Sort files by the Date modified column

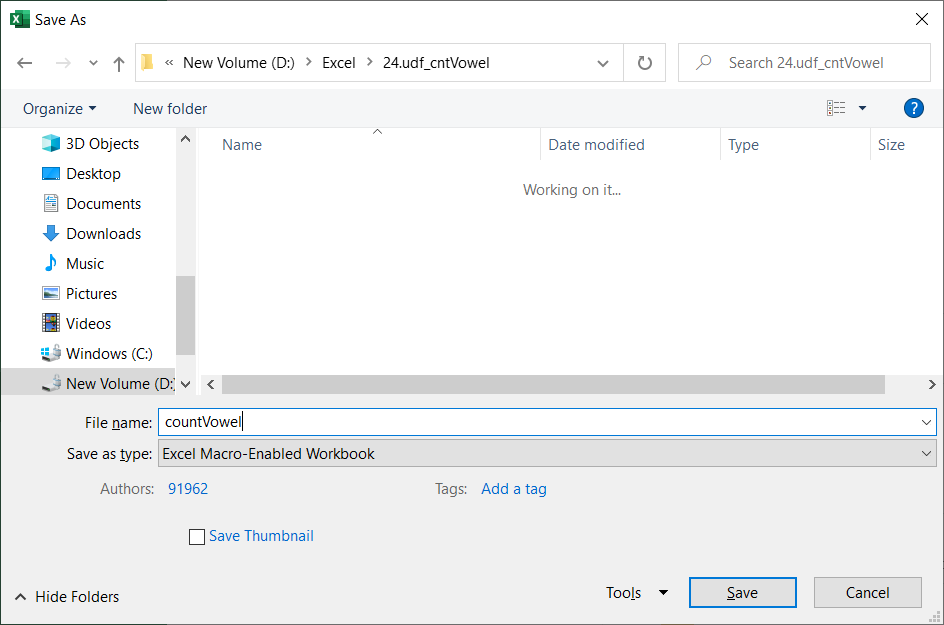tap(597, 145)
